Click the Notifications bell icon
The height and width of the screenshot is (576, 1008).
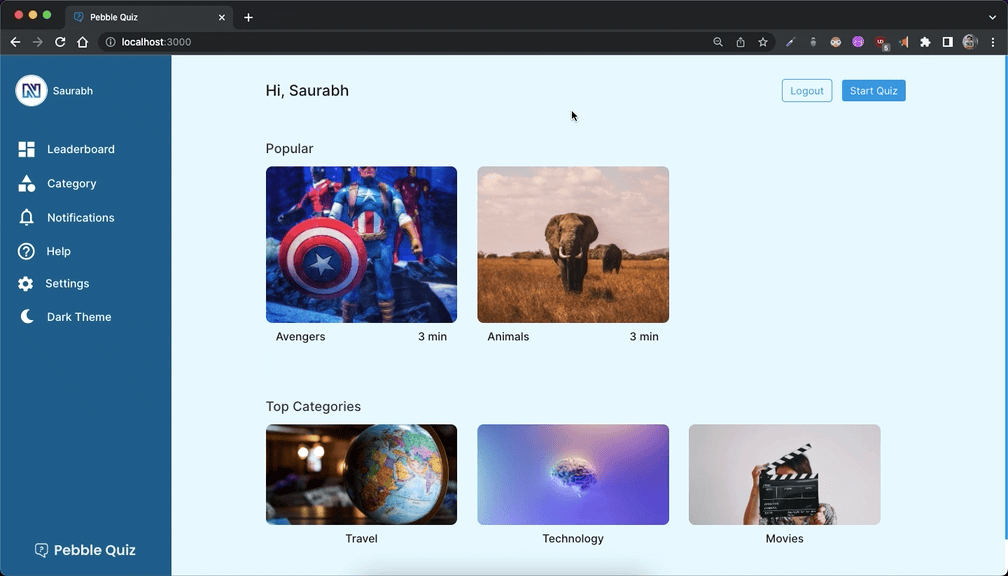point(27,218)
